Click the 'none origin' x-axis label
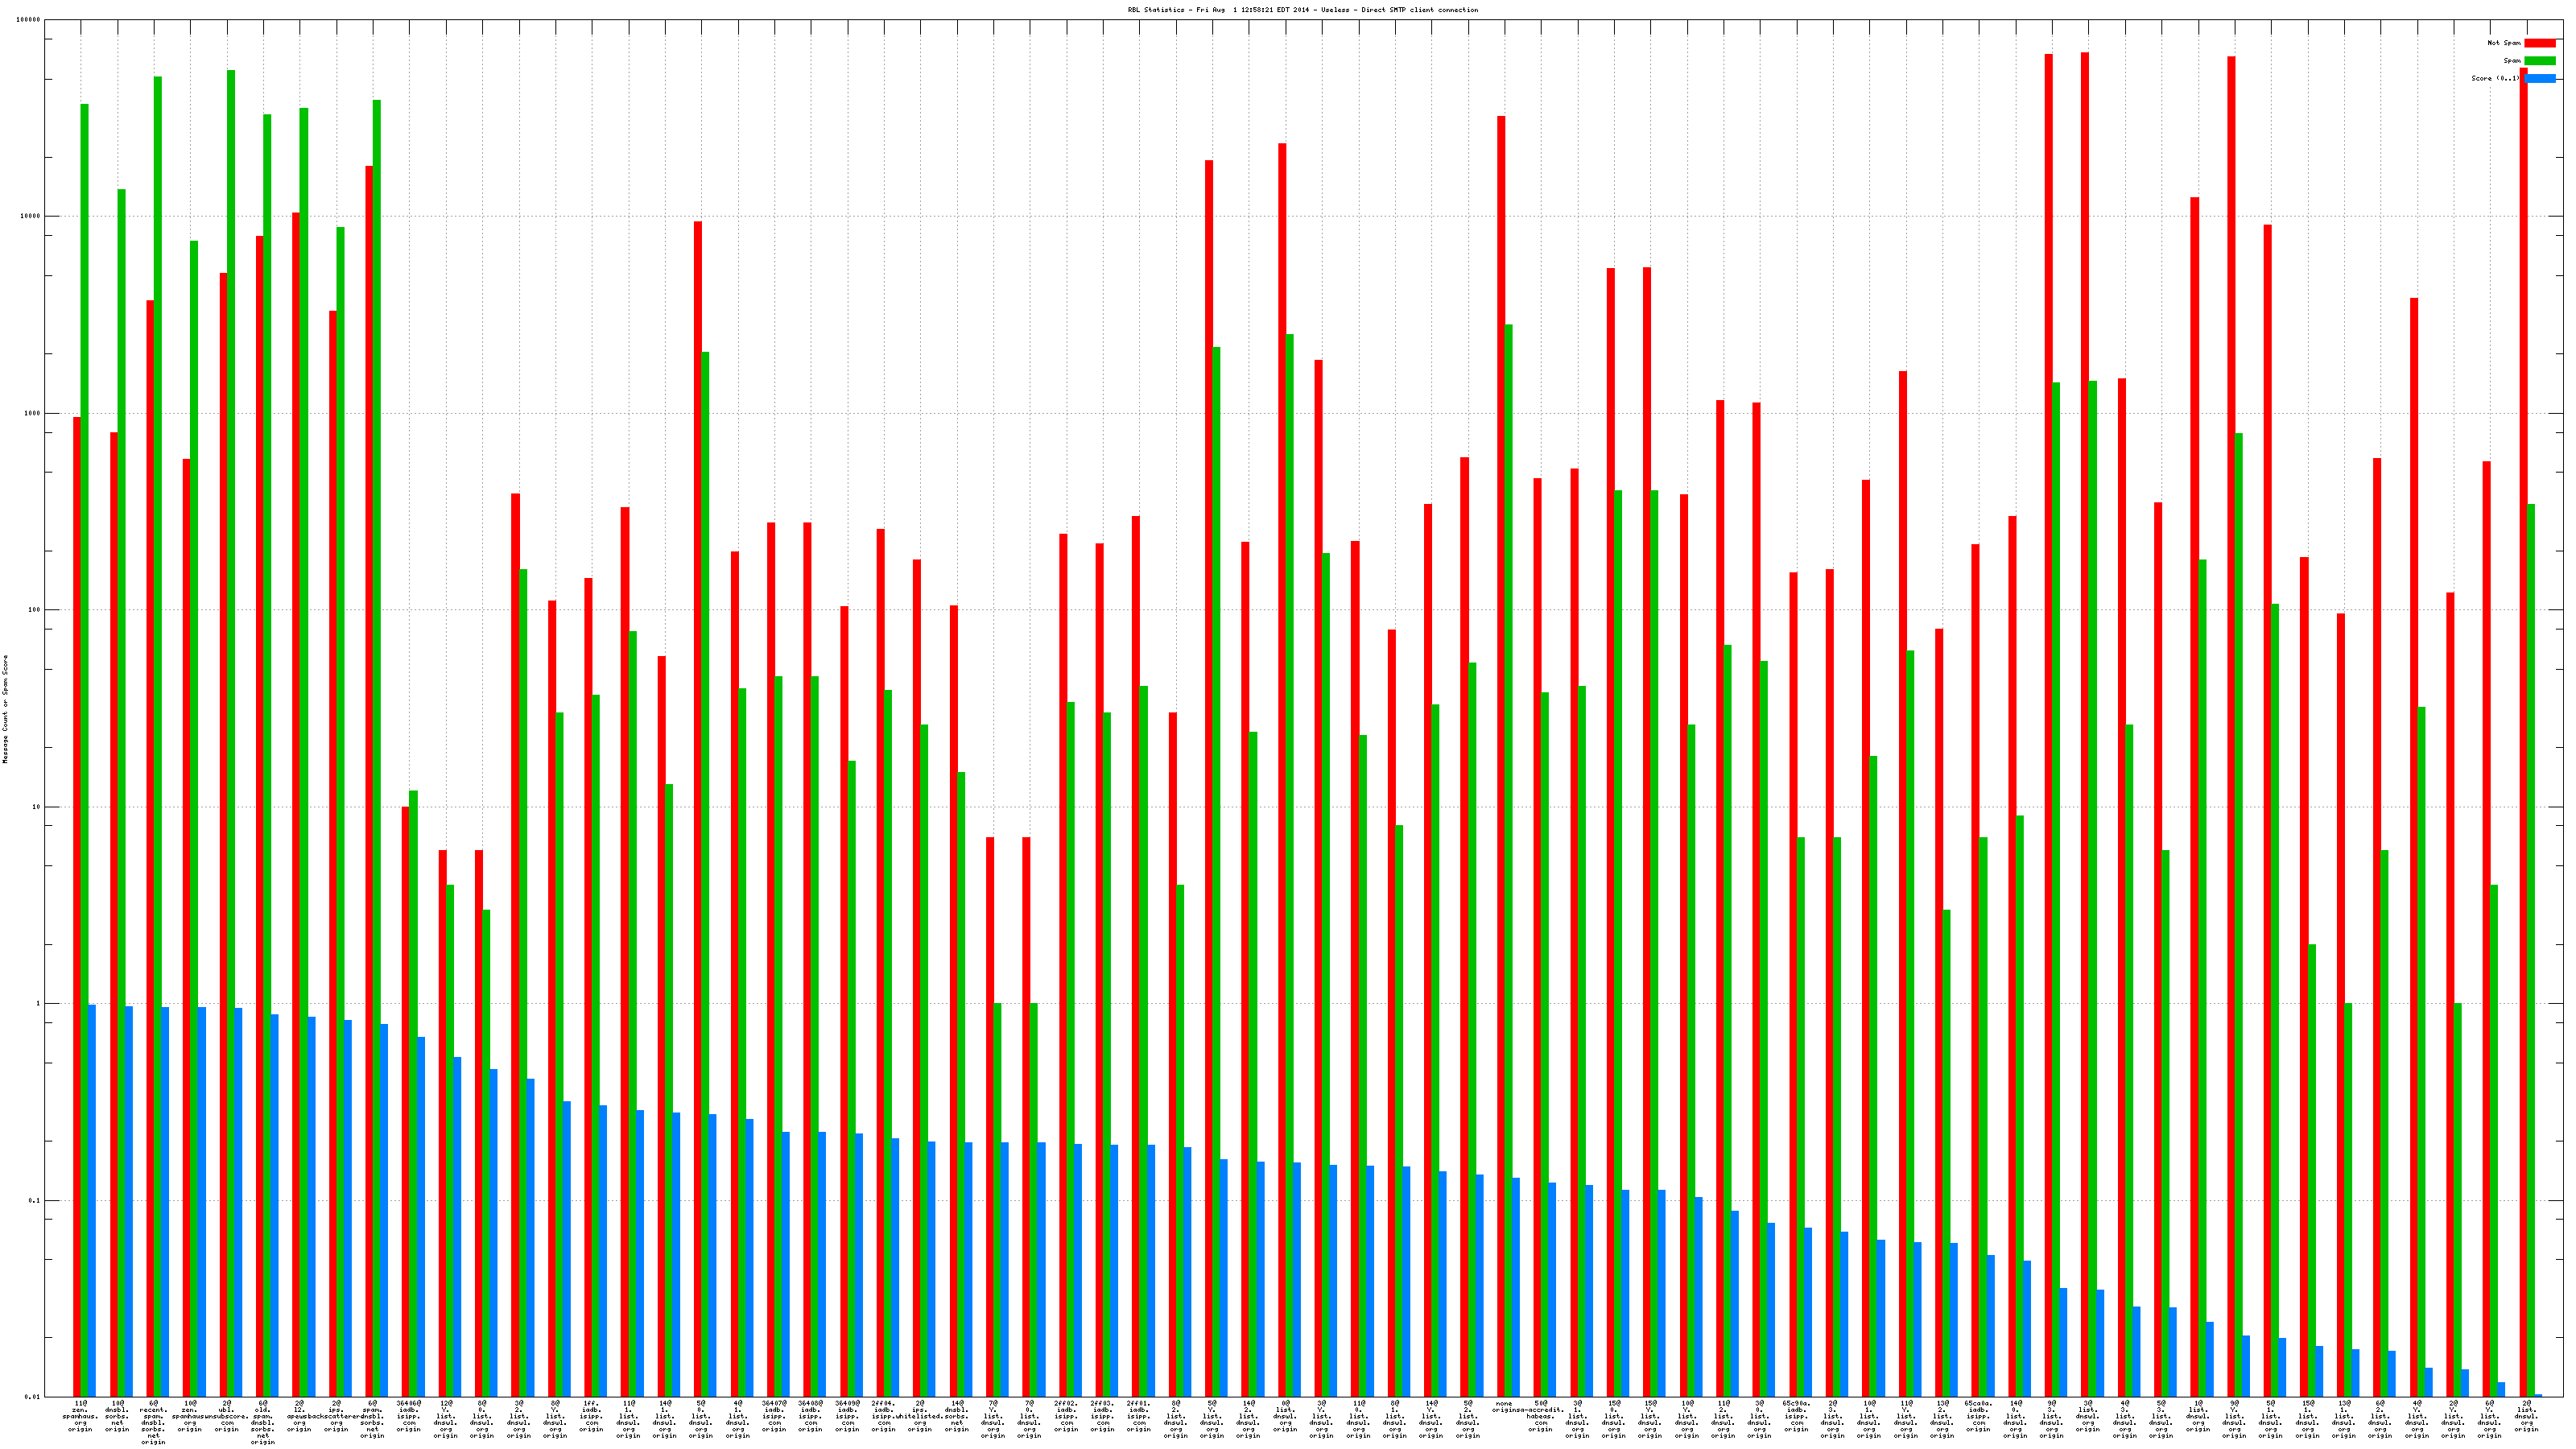 1503,1406
